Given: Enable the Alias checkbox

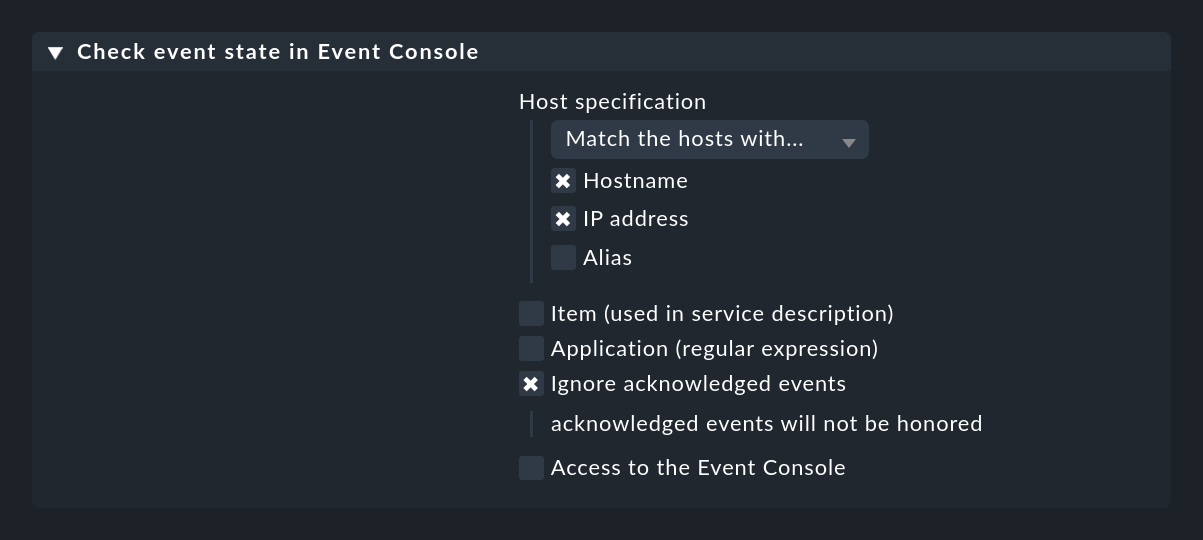Looking at the screenshot, I should (x=563, y=258).
